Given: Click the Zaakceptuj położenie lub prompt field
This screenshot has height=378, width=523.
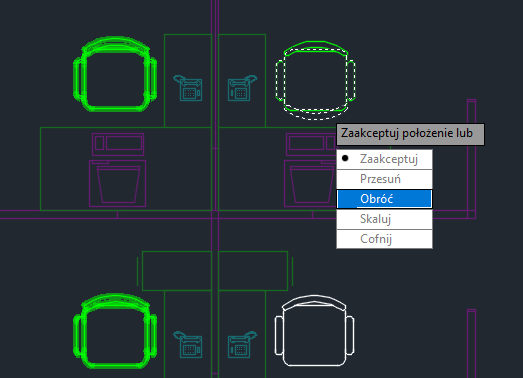Looking at the screenshot, I should 410,134.
